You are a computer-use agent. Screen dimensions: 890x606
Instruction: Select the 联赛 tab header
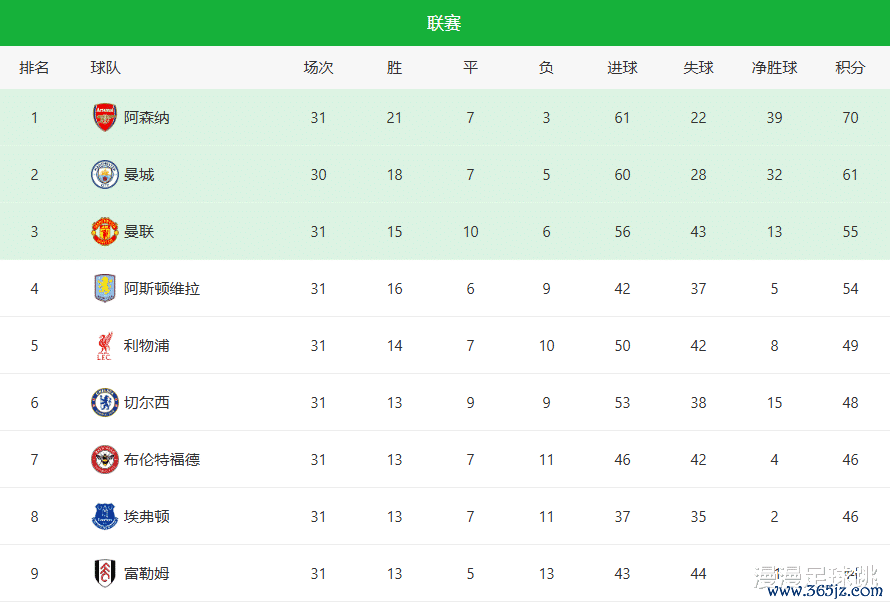(444, 23)
